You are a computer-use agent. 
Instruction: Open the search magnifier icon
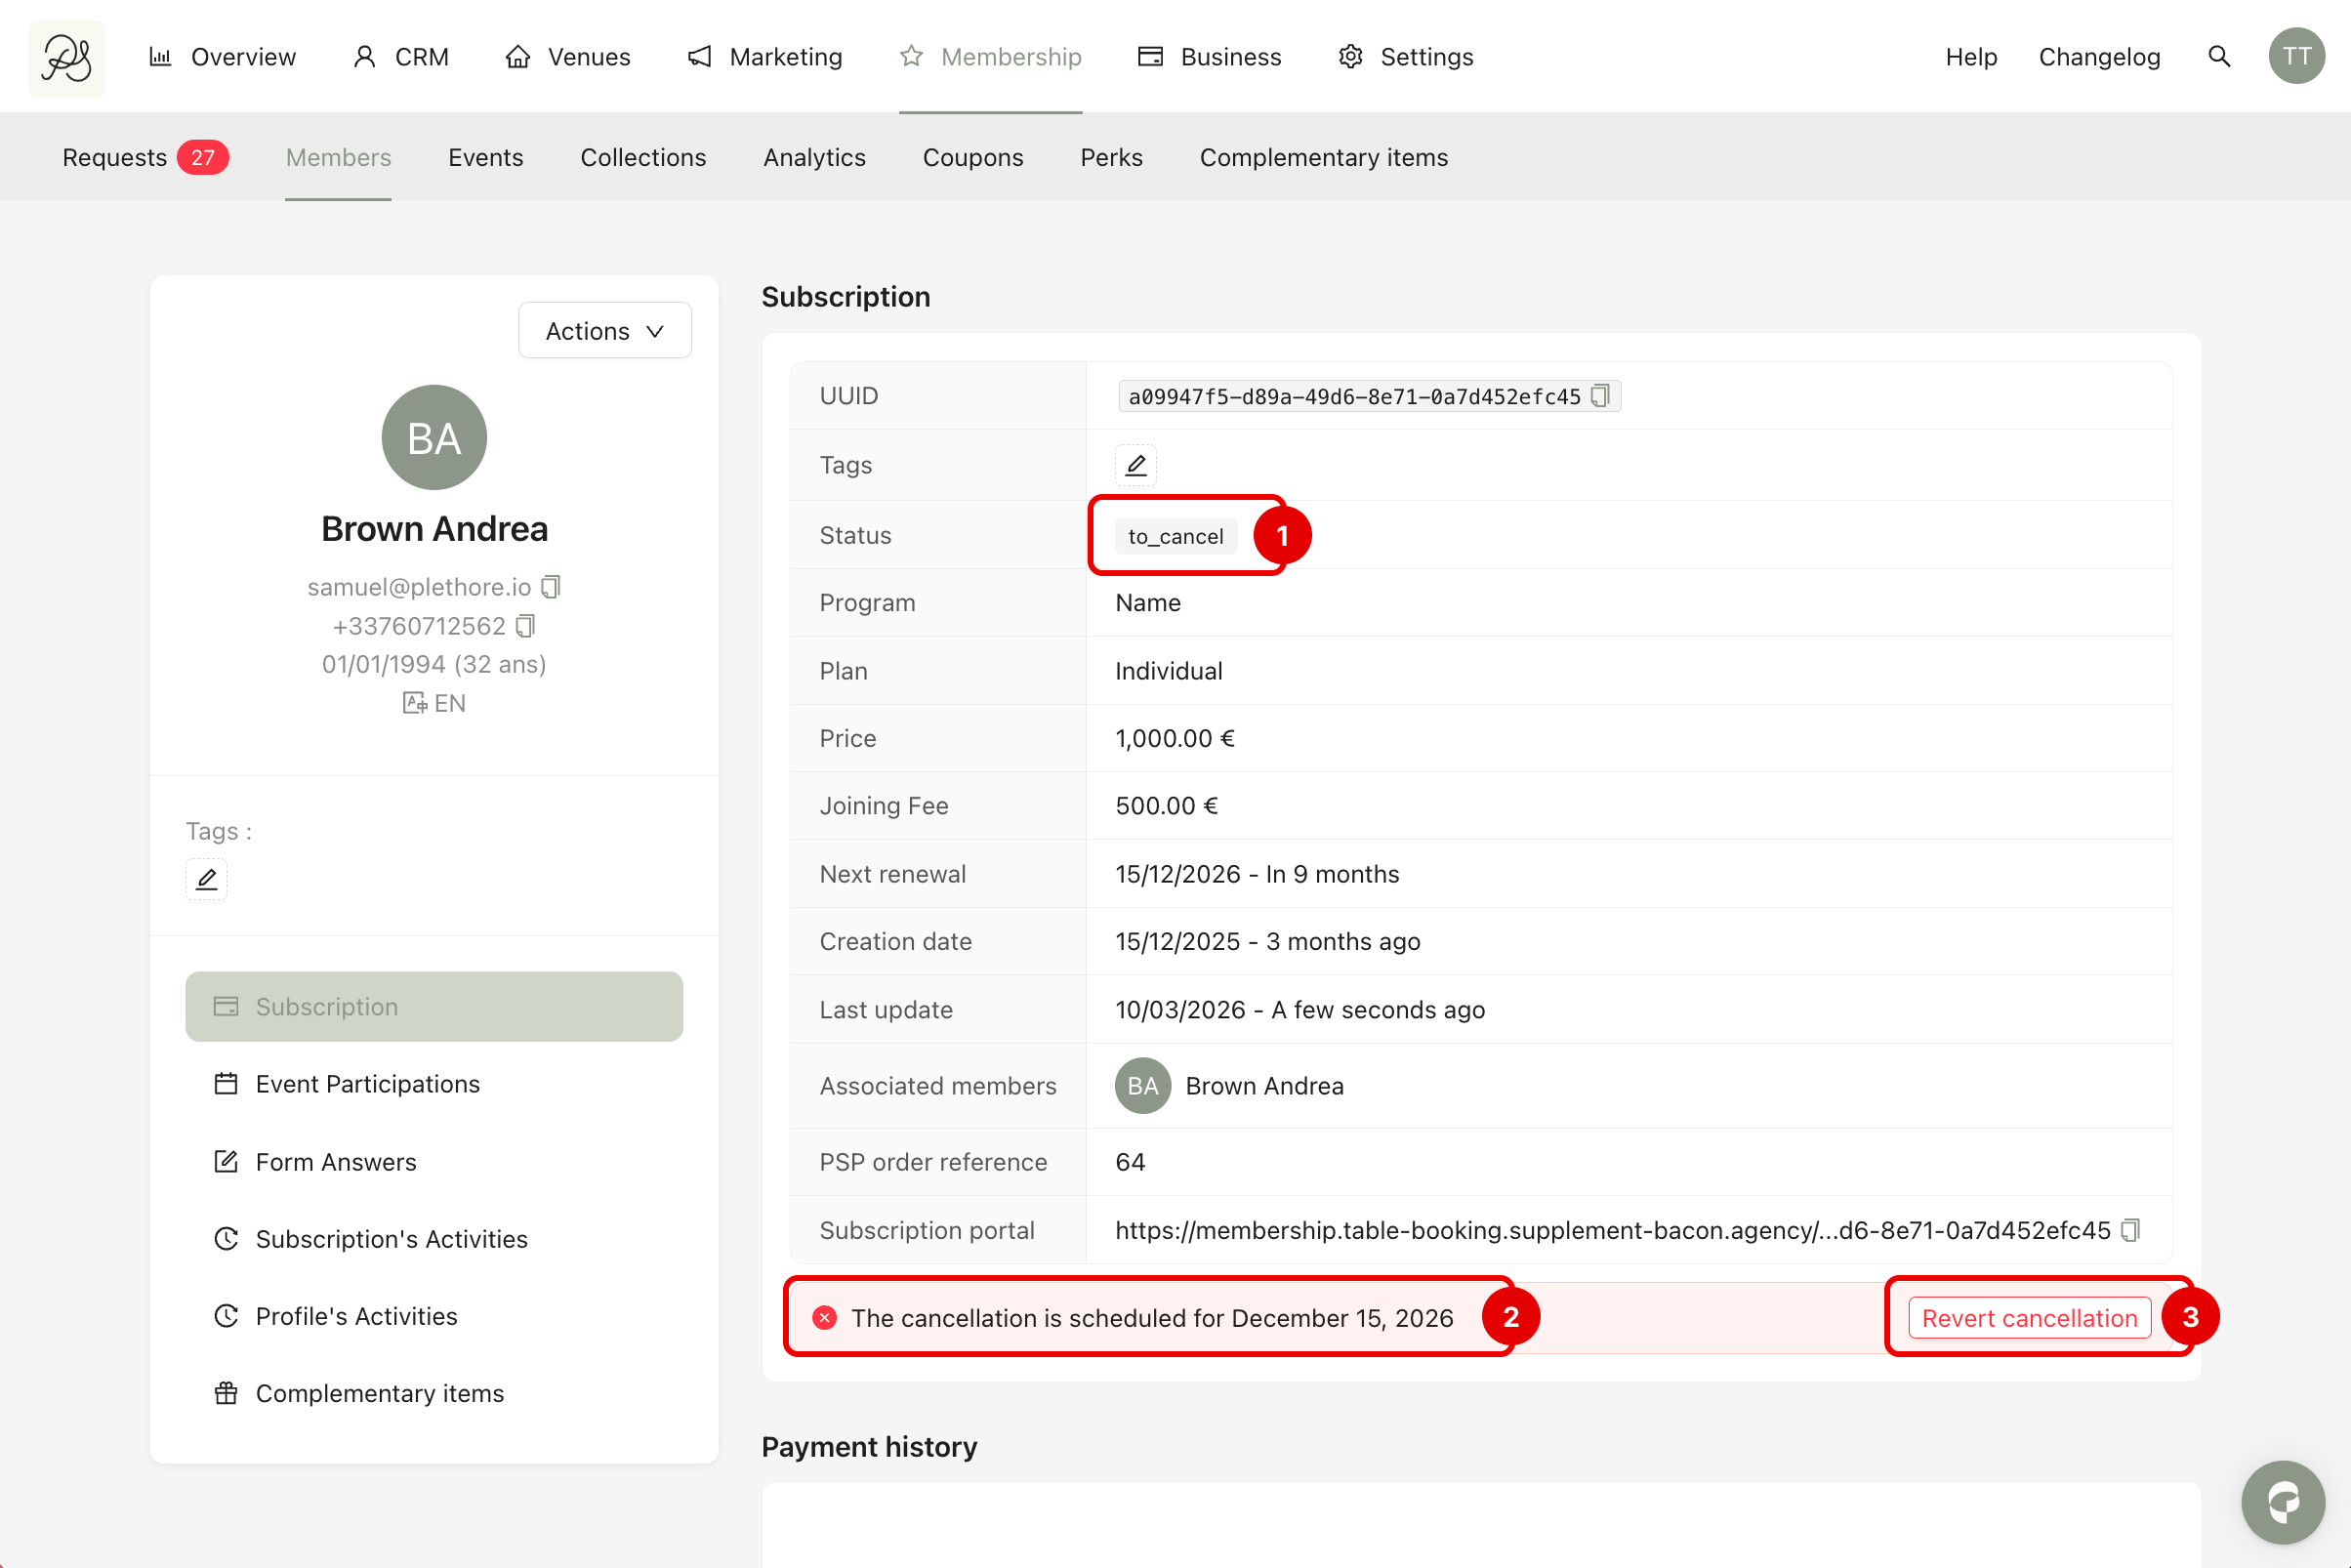(2219, 57)
